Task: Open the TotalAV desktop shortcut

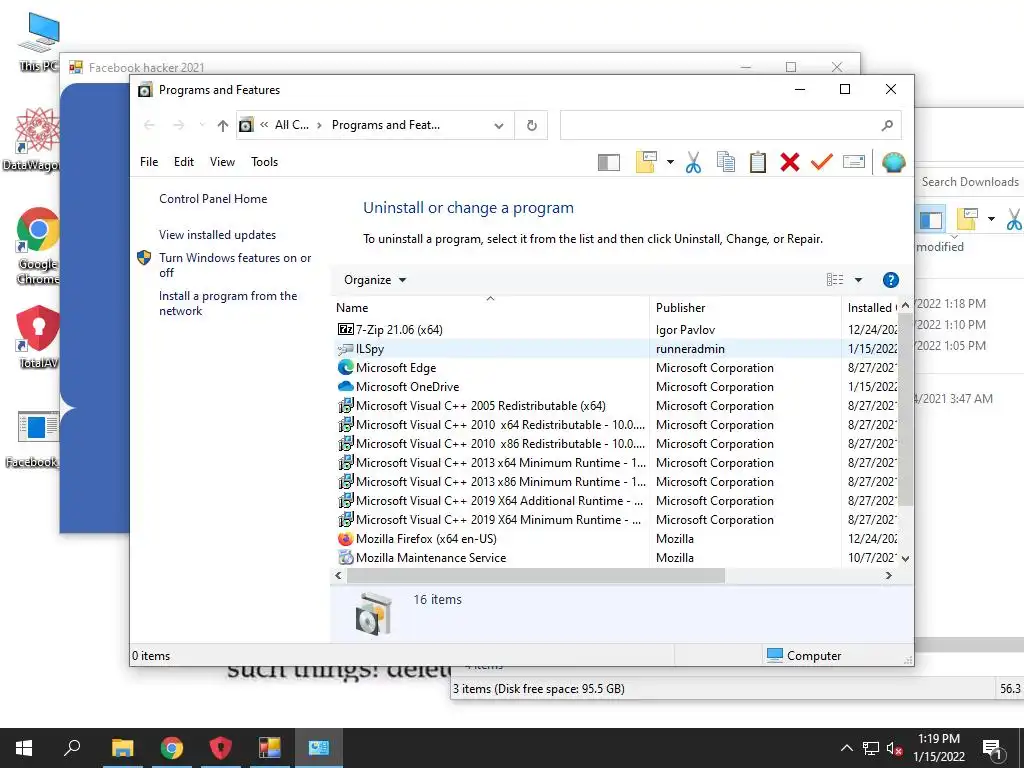Action: pyautogui.click(x=38, y=337)
